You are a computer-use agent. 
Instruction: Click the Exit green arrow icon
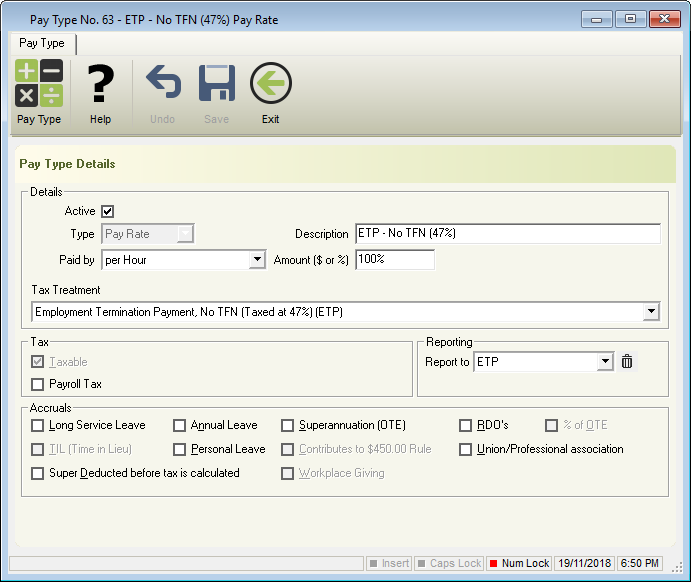pos(271,83)
